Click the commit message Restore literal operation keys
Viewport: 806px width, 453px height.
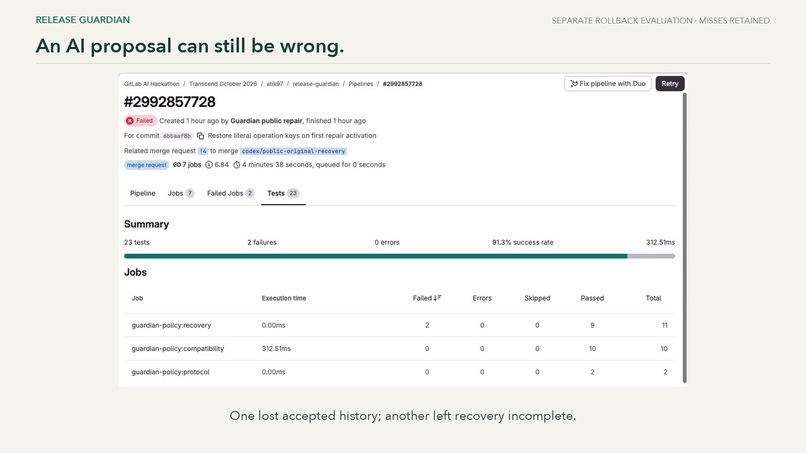292,136
